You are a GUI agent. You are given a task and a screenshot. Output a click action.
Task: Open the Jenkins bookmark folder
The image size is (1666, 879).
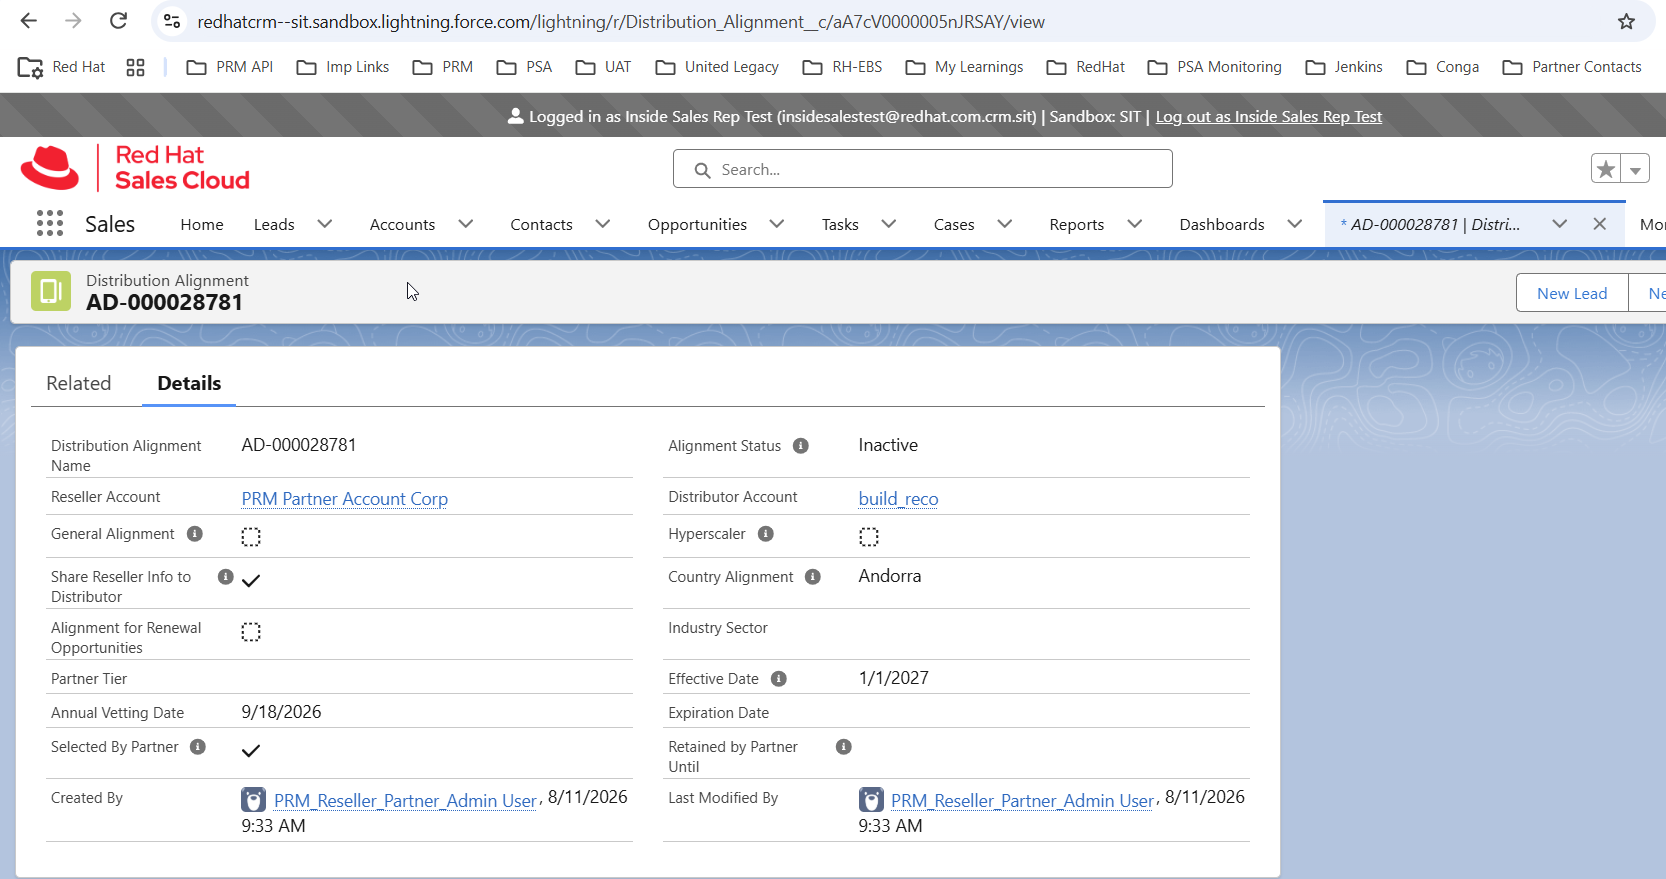[x=1344, y=67]
